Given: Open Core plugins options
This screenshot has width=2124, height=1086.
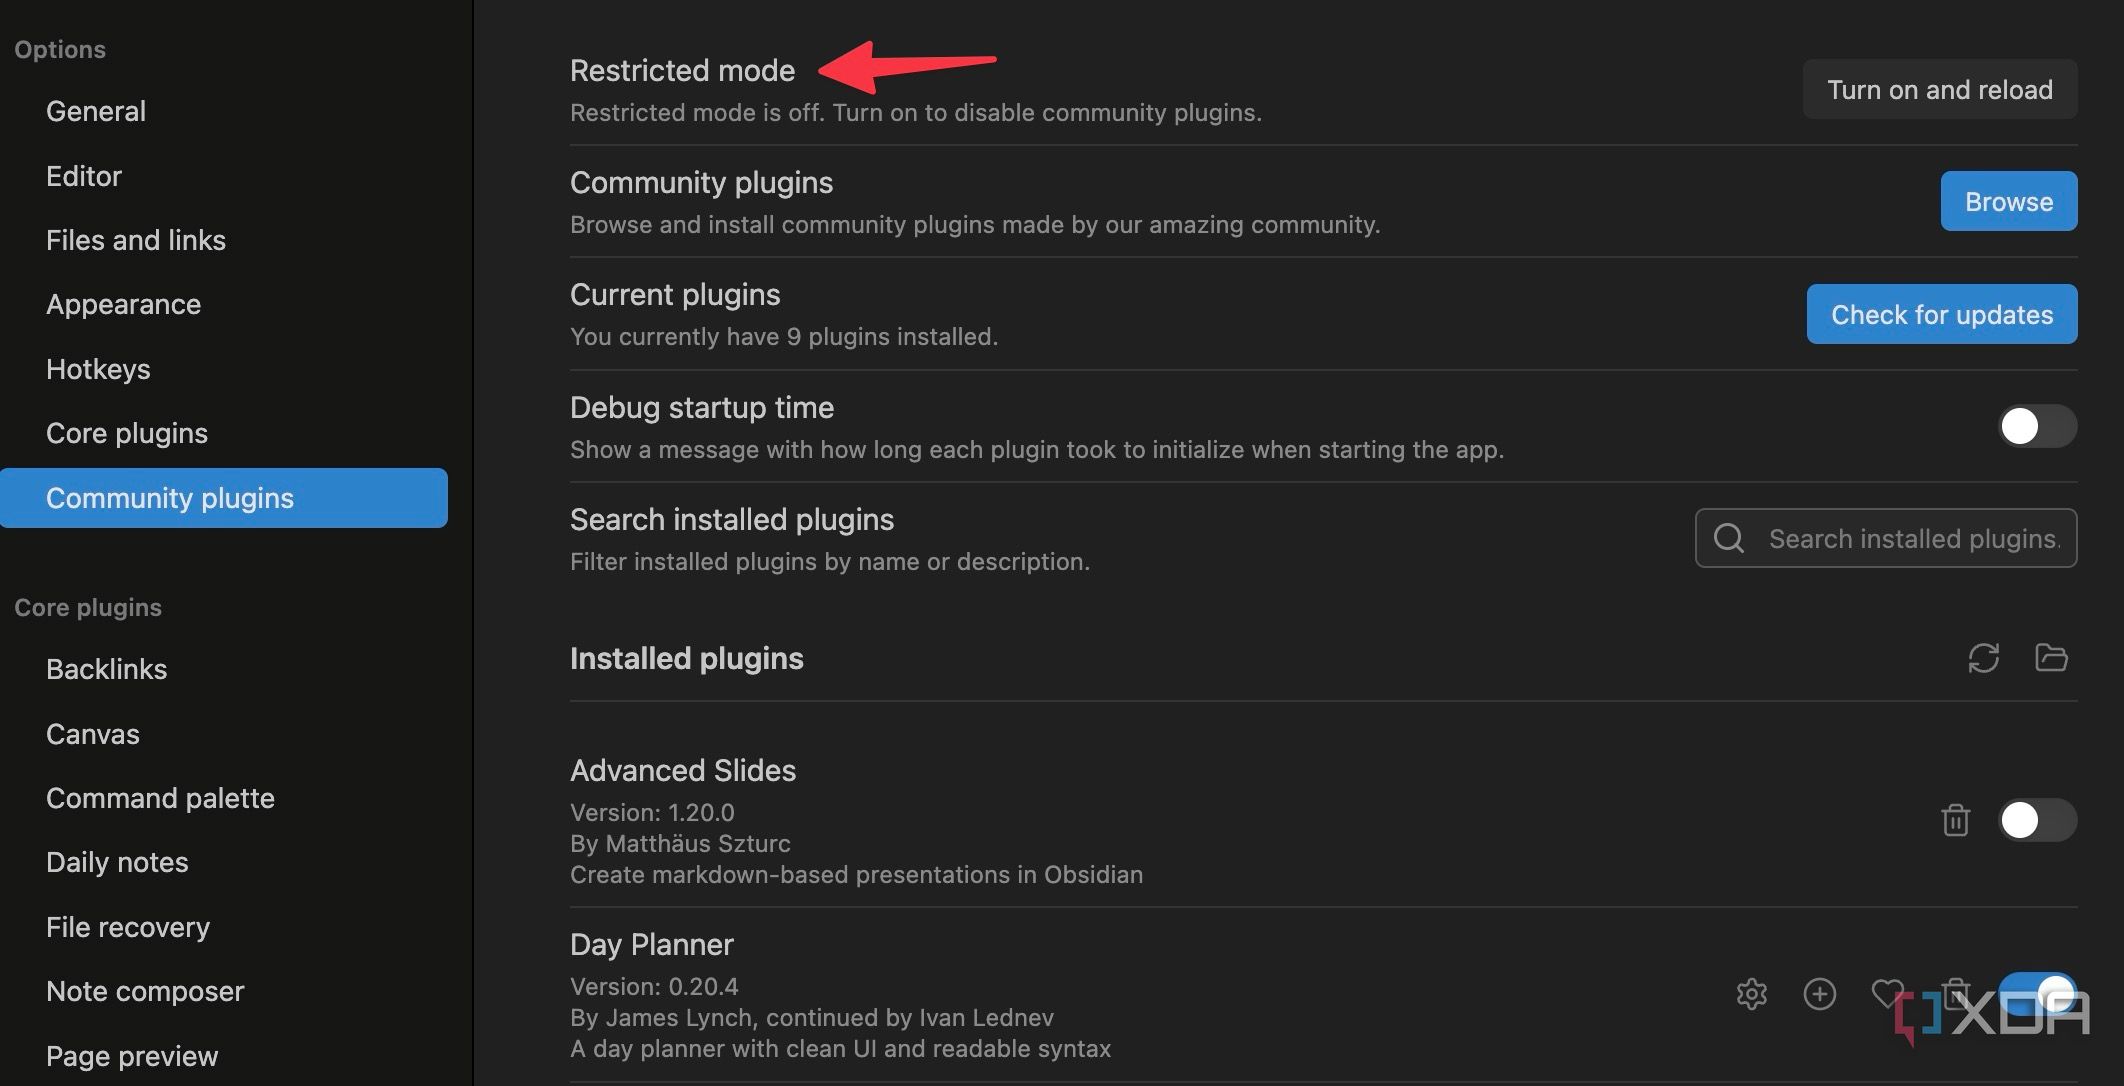Looking at the screenshot, I should (x=127, y=433).
